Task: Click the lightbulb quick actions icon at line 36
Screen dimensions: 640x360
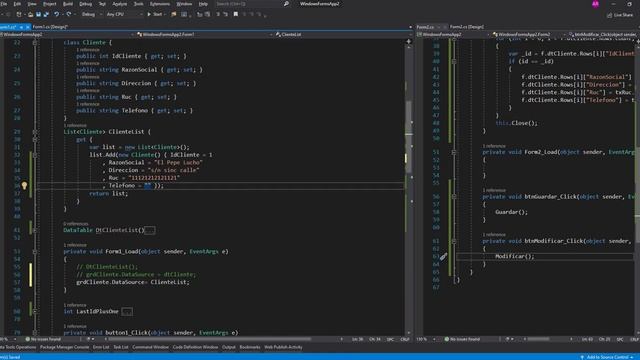Action: [x=24, y=186]
